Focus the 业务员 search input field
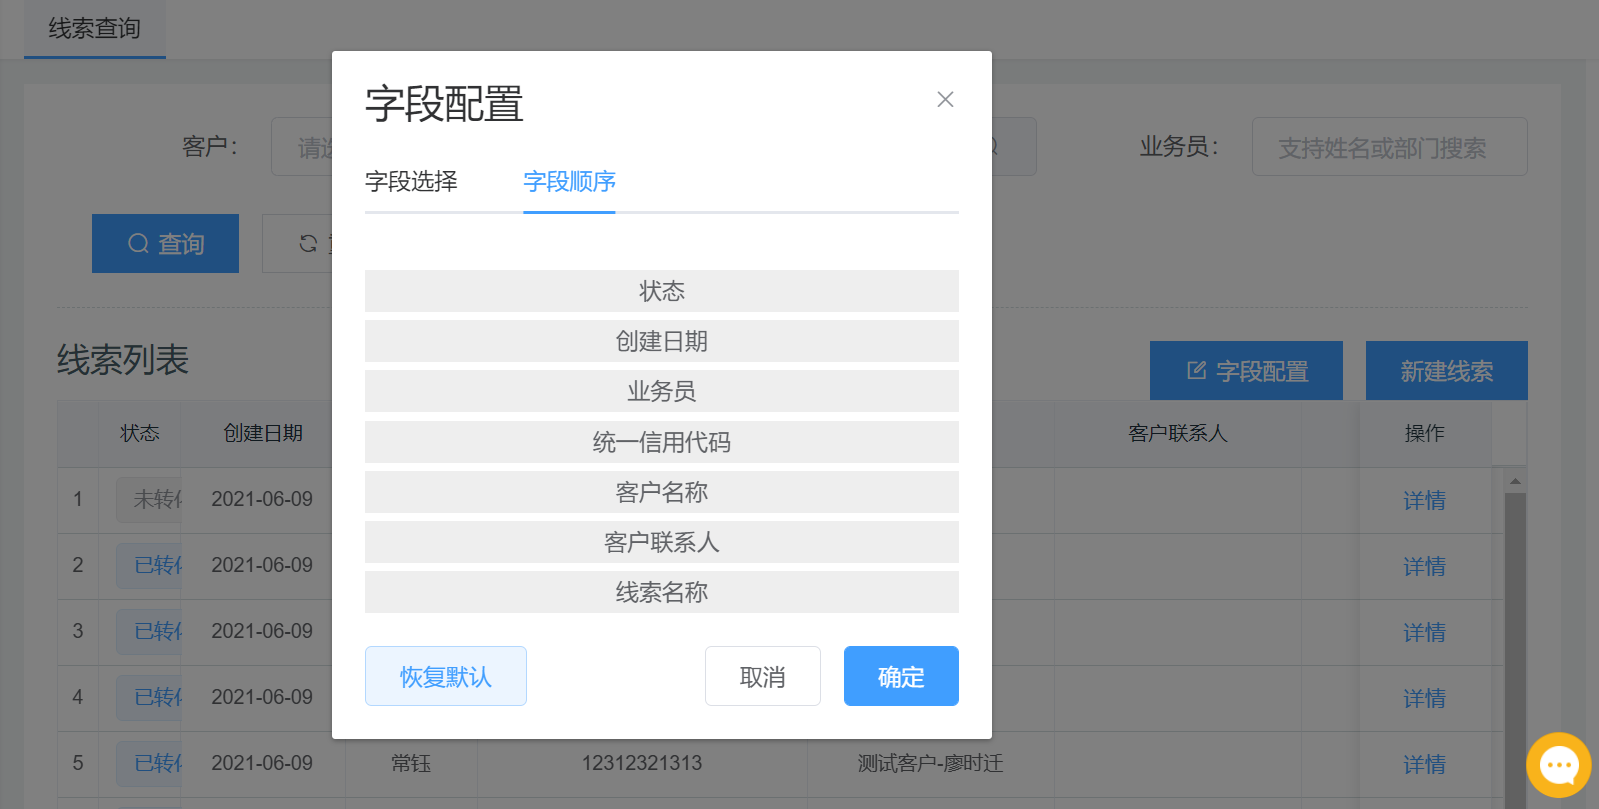 coord(1389,147)
